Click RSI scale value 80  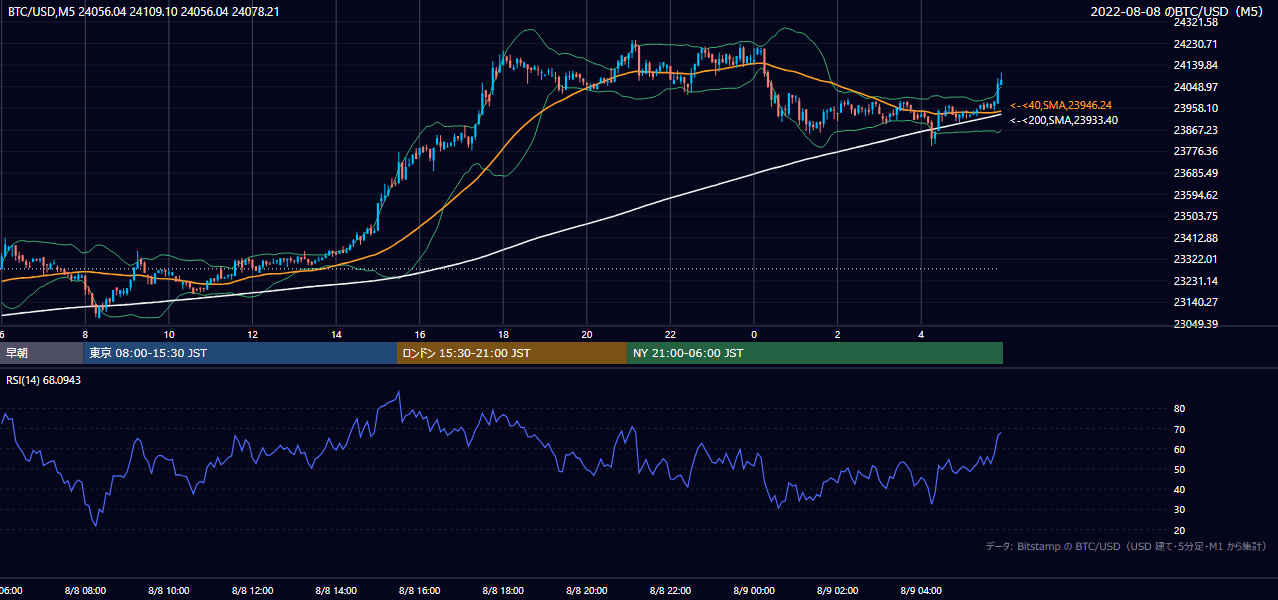pyautogui.click(x=1179, y=409)
